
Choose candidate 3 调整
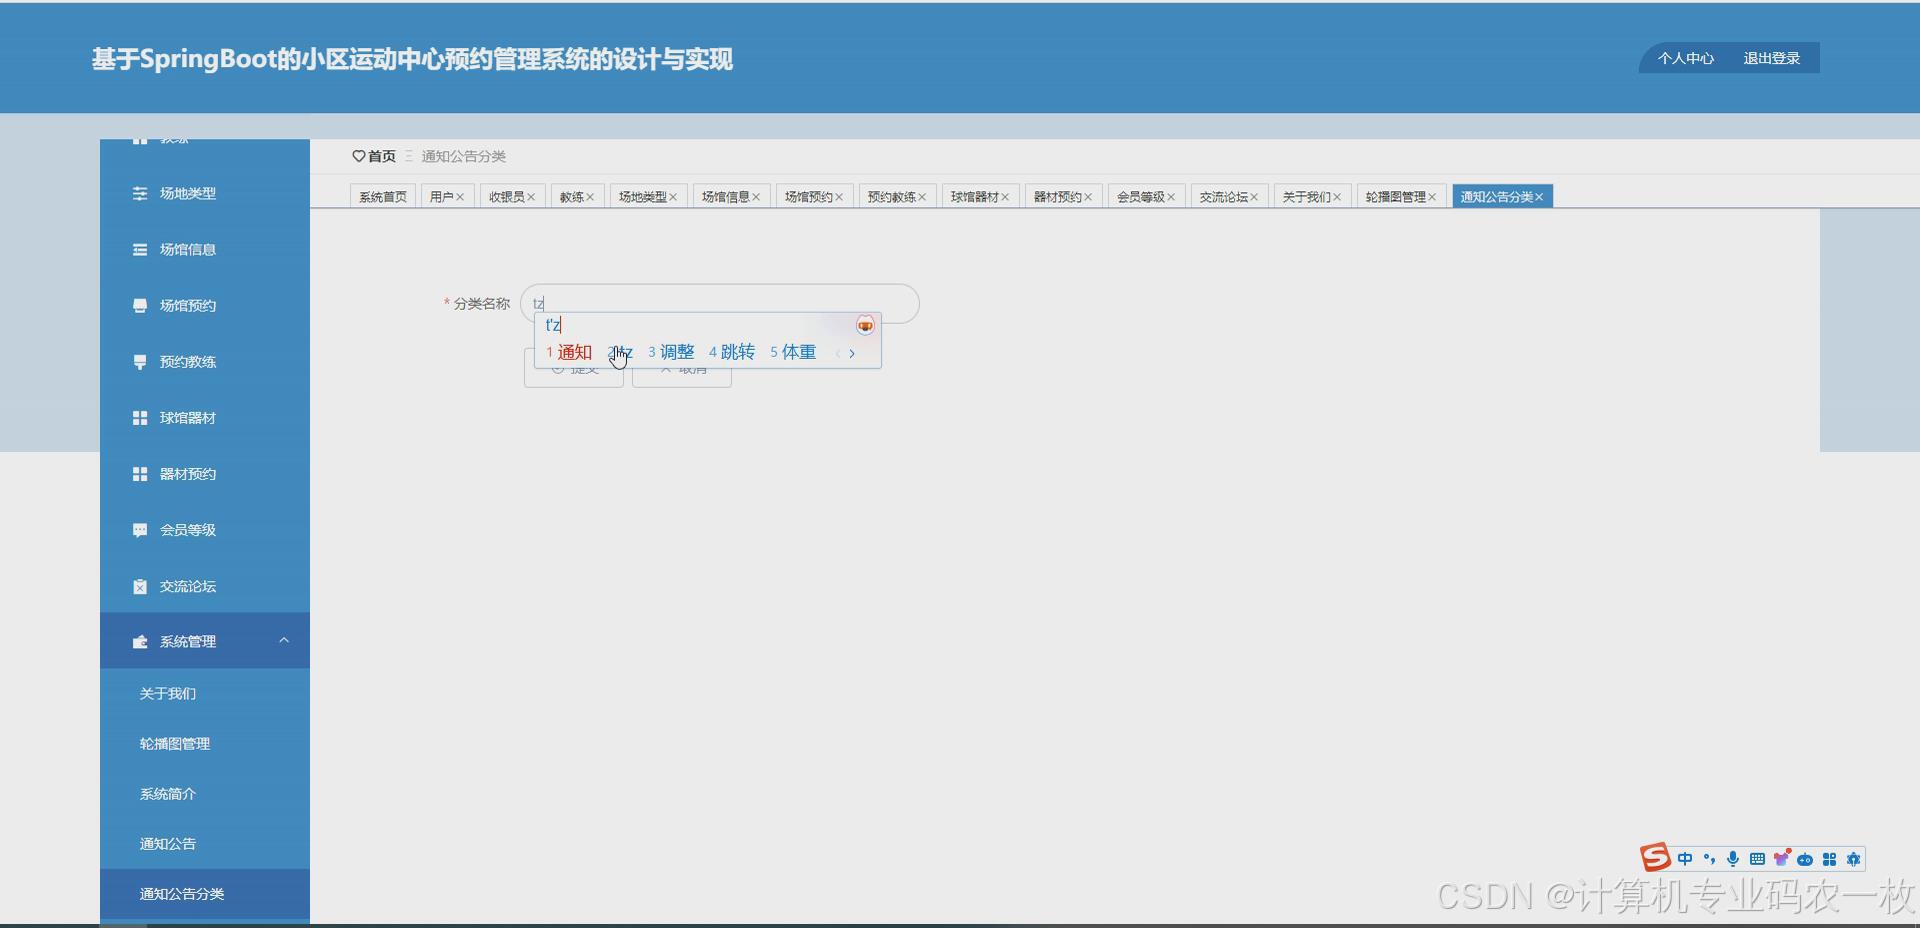pyautogui.click(x=671, y=352)
